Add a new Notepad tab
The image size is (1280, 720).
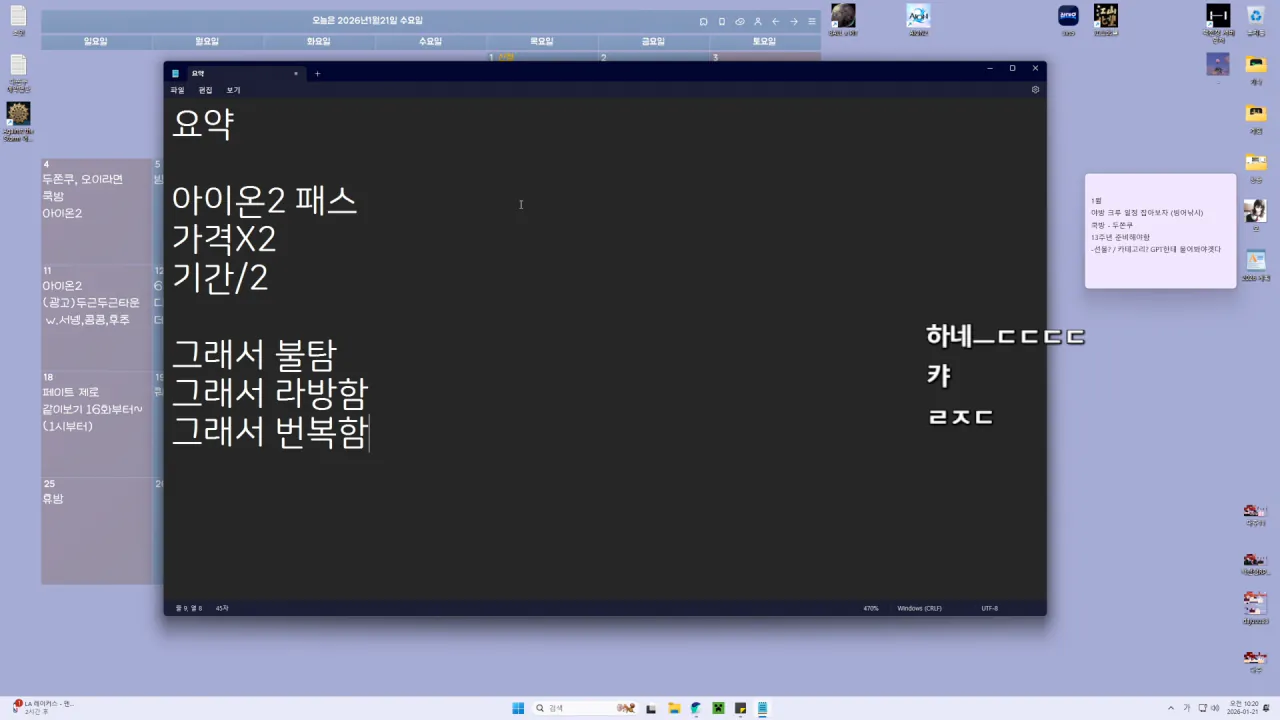tap(318, 73)
